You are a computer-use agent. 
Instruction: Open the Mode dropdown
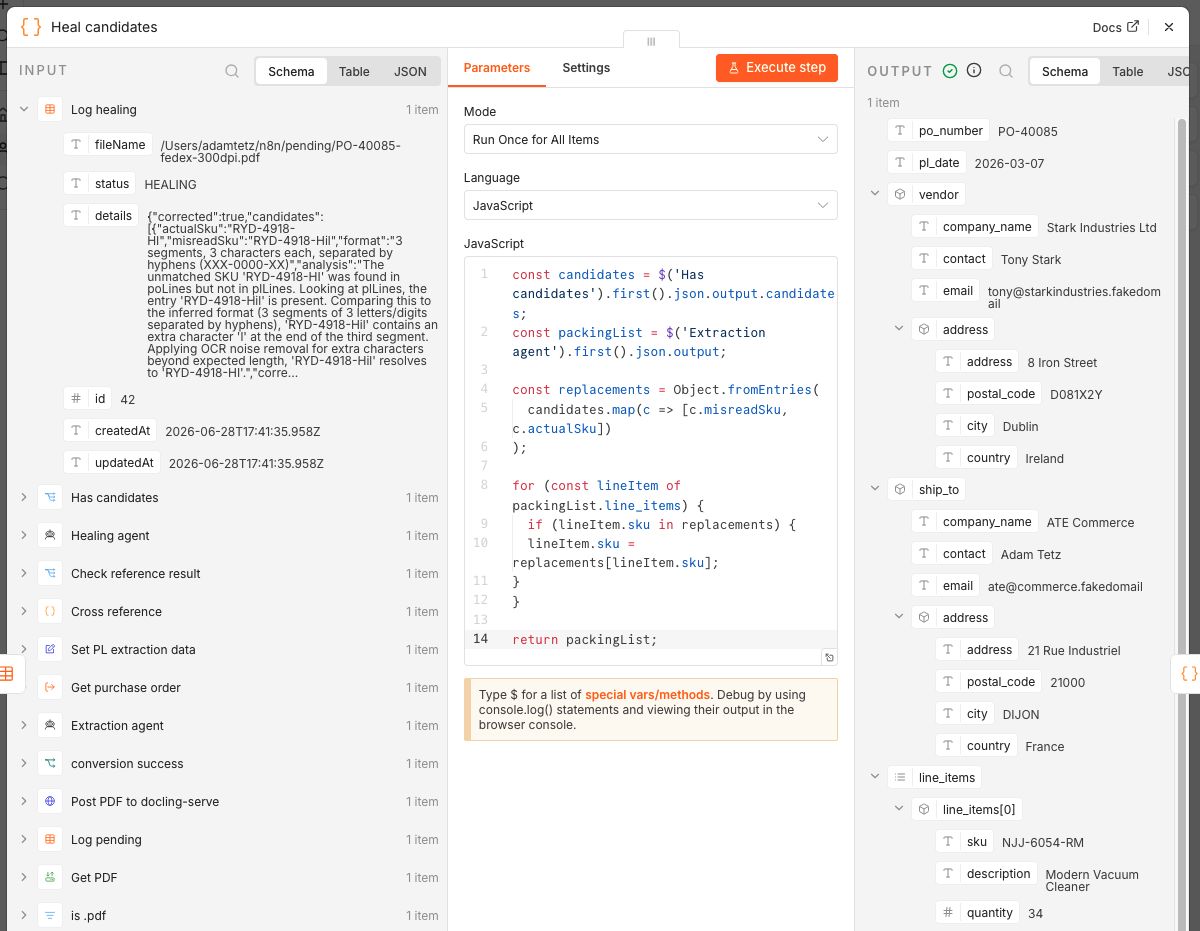(x=650, y=140)
